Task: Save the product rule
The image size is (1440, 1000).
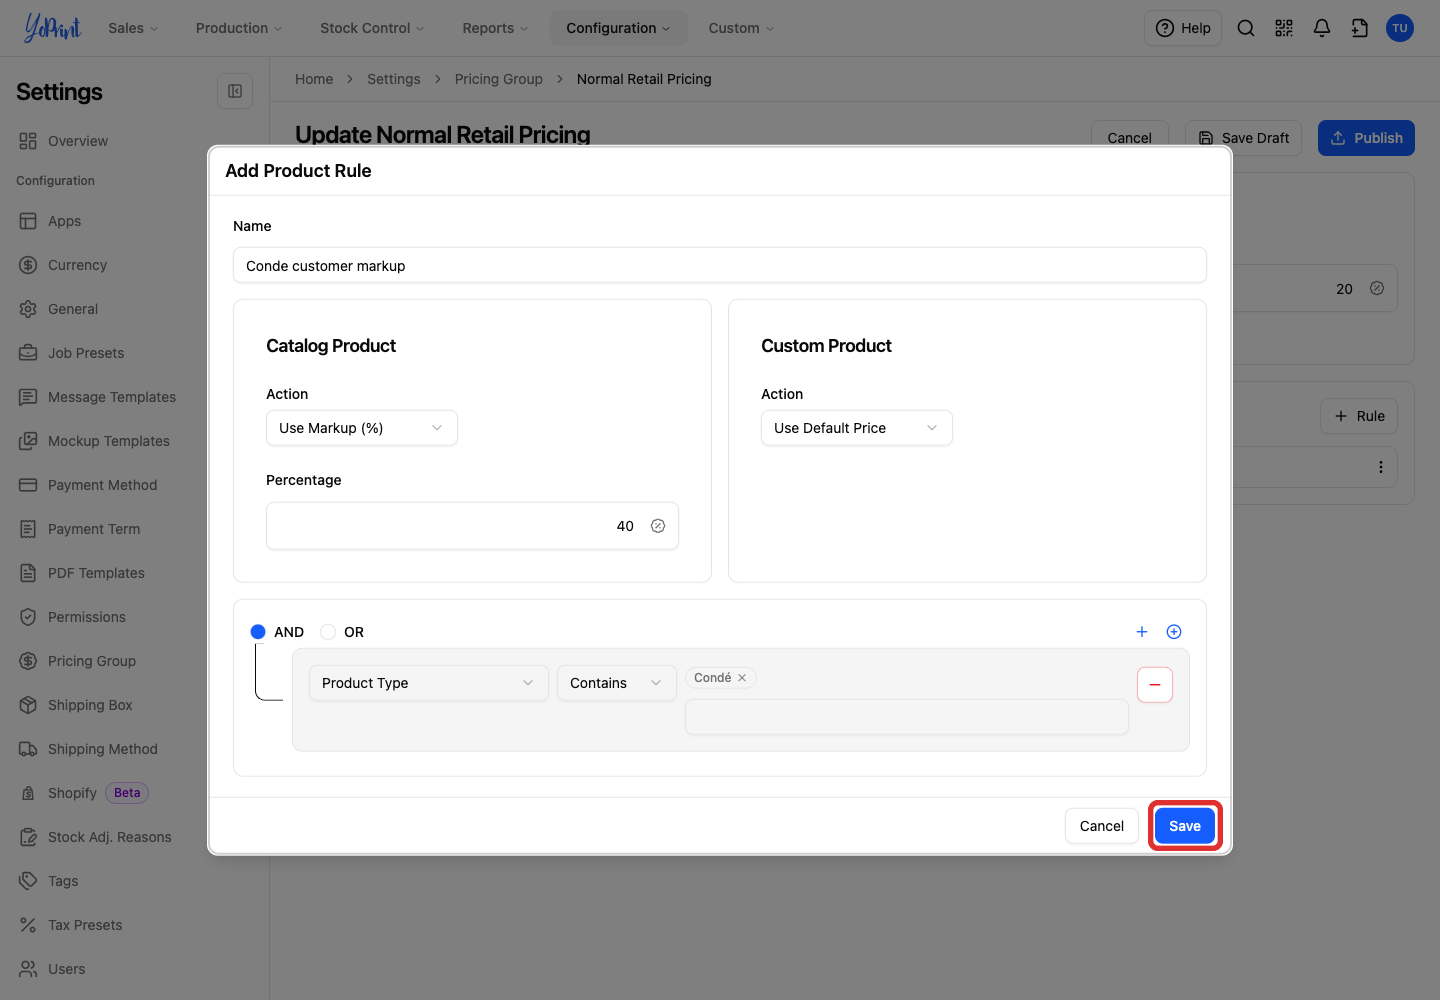Action: click(x=1185, y=826)
